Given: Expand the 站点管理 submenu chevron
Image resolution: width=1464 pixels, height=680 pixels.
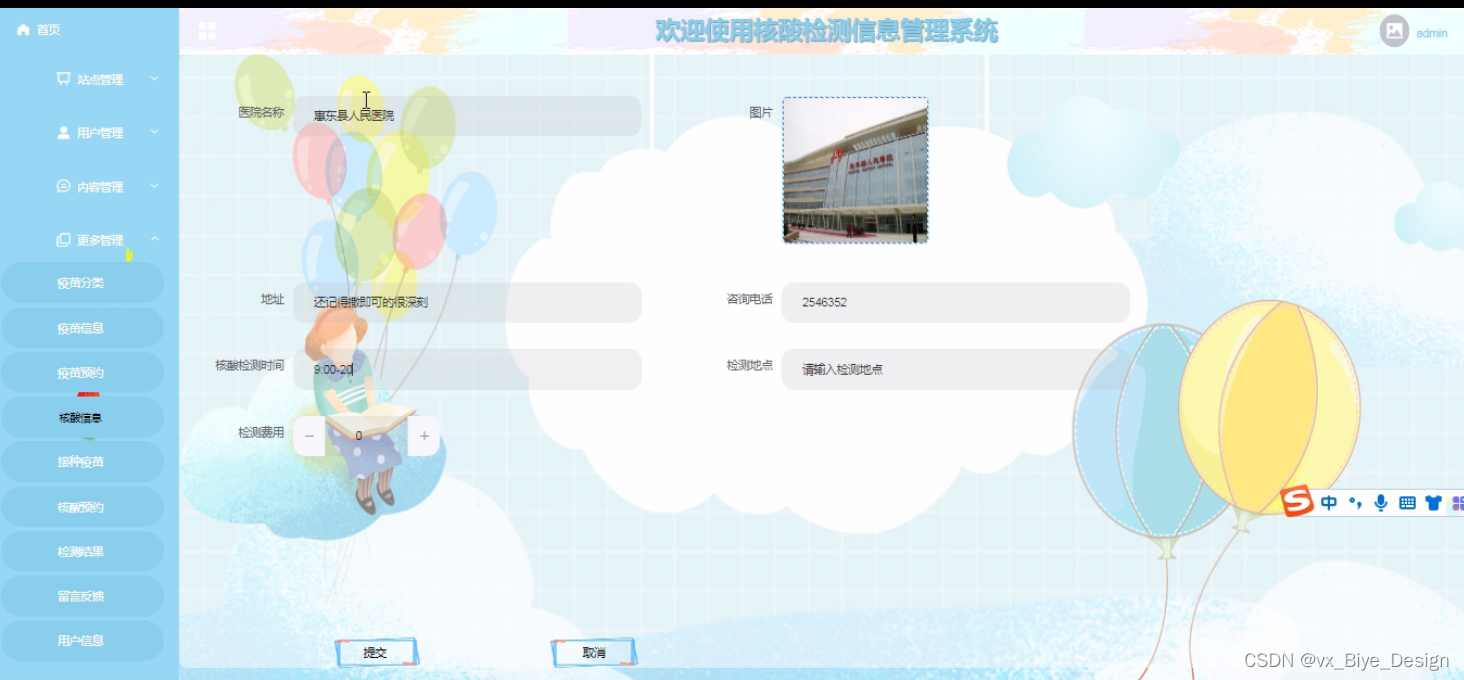Looking at the screenshot, I should tap(155, 78).
